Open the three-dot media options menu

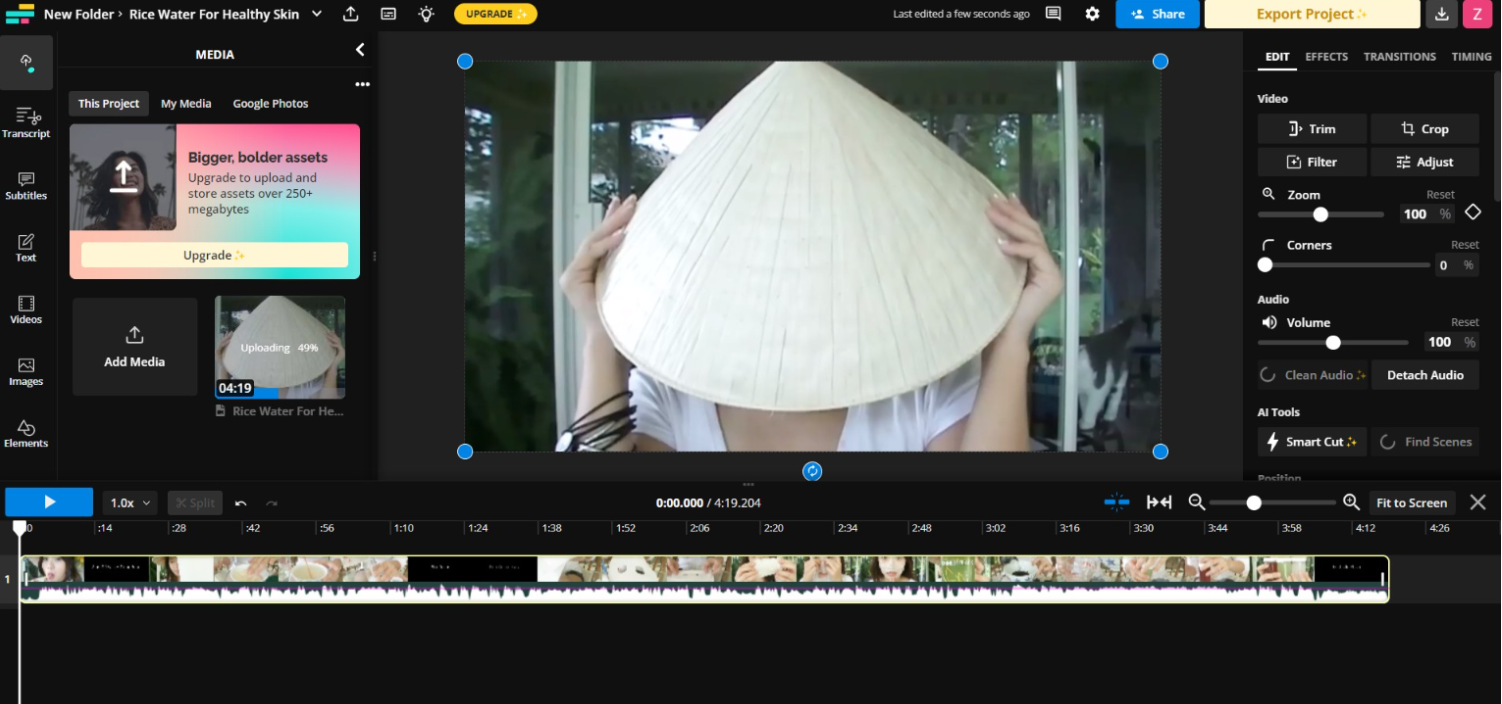362,84
